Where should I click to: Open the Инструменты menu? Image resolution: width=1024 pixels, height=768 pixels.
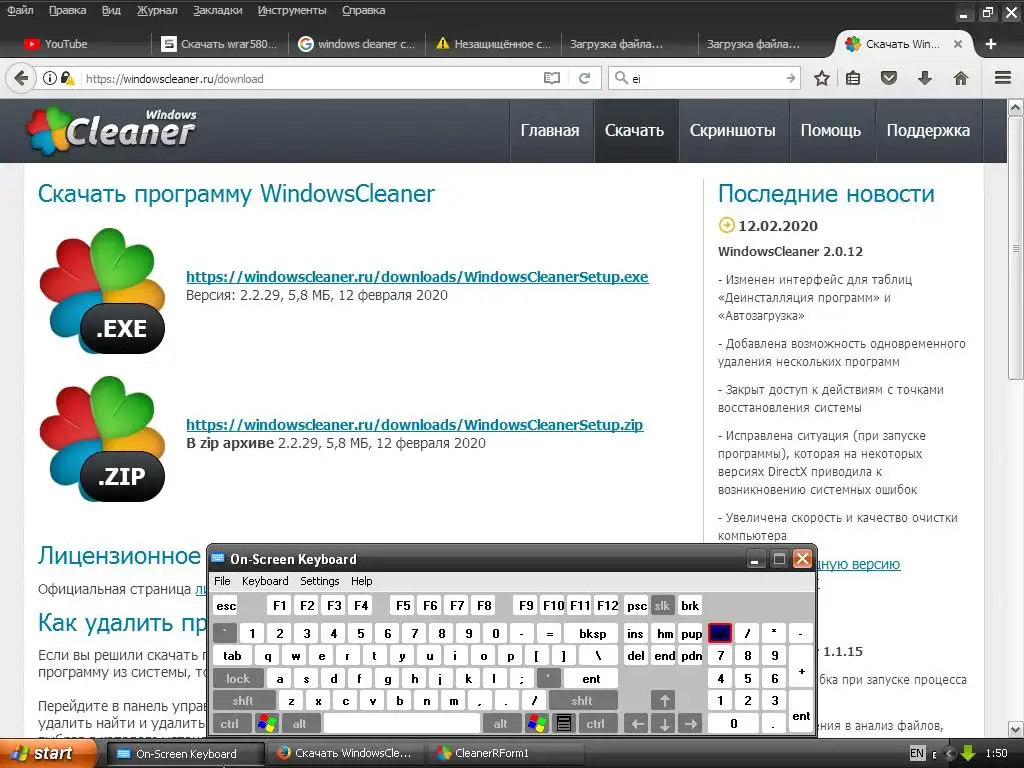pos(292,10)
